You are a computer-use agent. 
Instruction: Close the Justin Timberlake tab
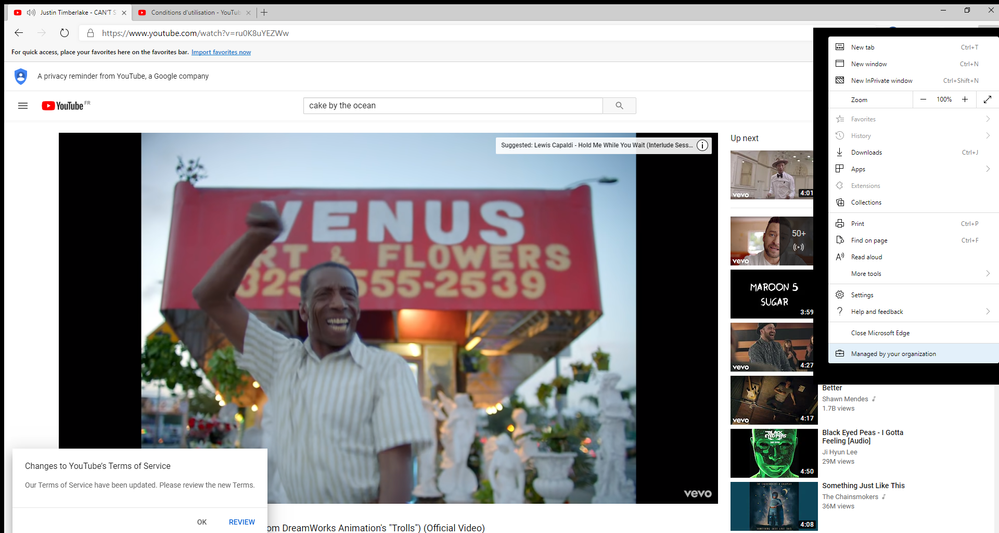[x=124, y=12]
